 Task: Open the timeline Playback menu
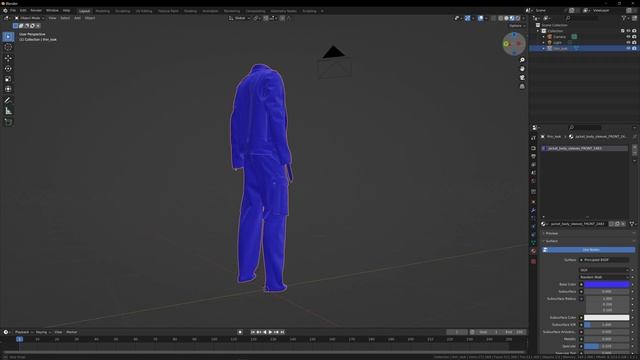pos(23,332)
